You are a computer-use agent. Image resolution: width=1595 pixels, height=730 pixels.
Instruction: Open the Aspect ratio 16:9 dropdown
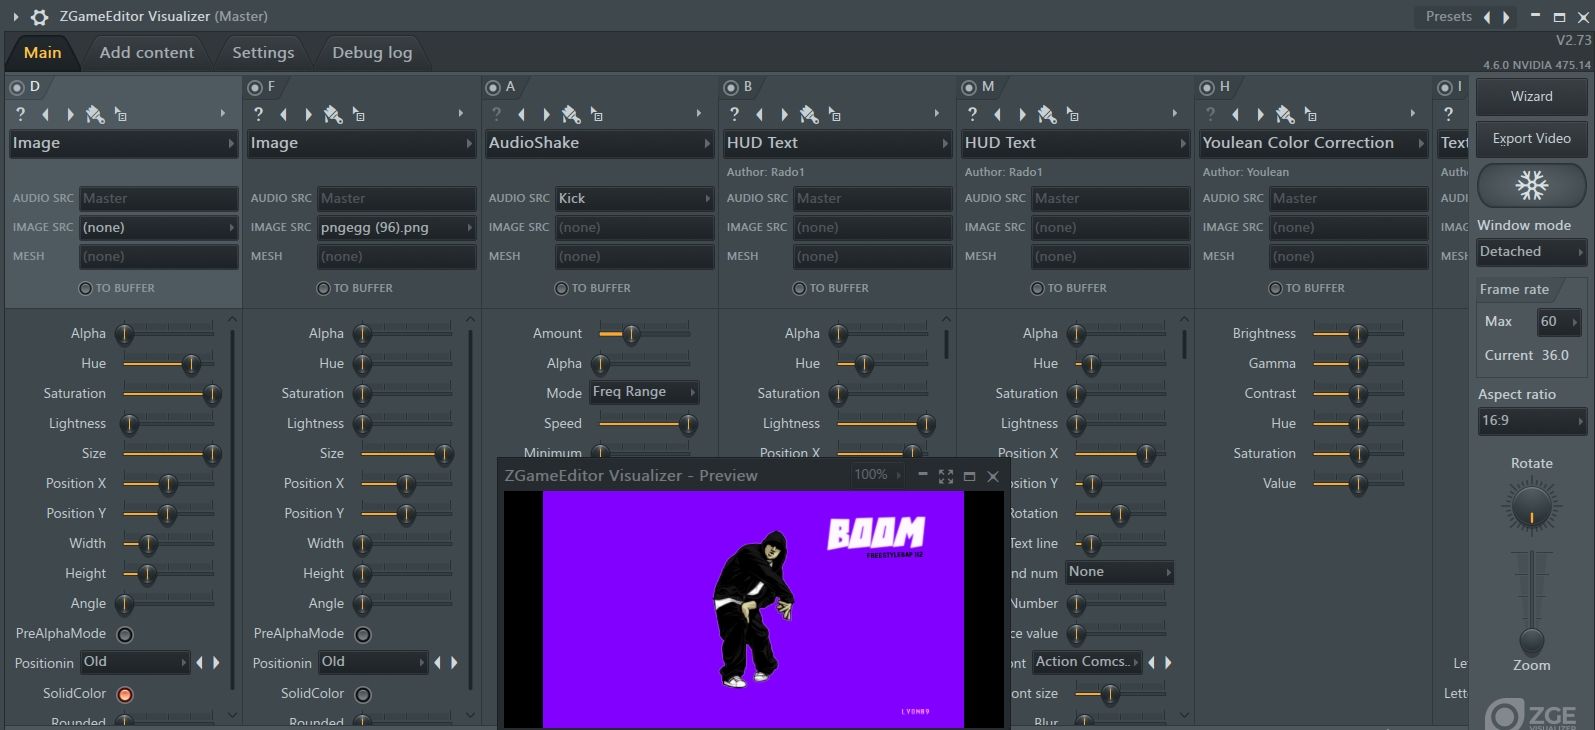click(x=1531, y=421)
